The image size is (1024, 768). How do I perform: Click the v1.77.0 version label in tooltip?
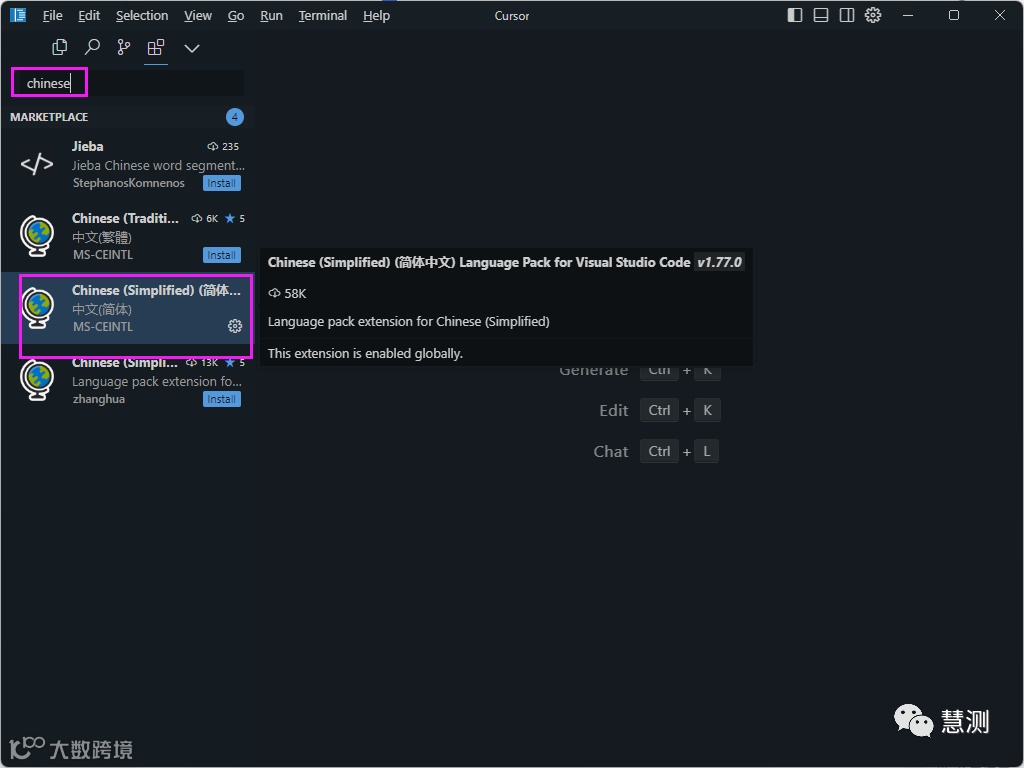(x=719, y=262)
